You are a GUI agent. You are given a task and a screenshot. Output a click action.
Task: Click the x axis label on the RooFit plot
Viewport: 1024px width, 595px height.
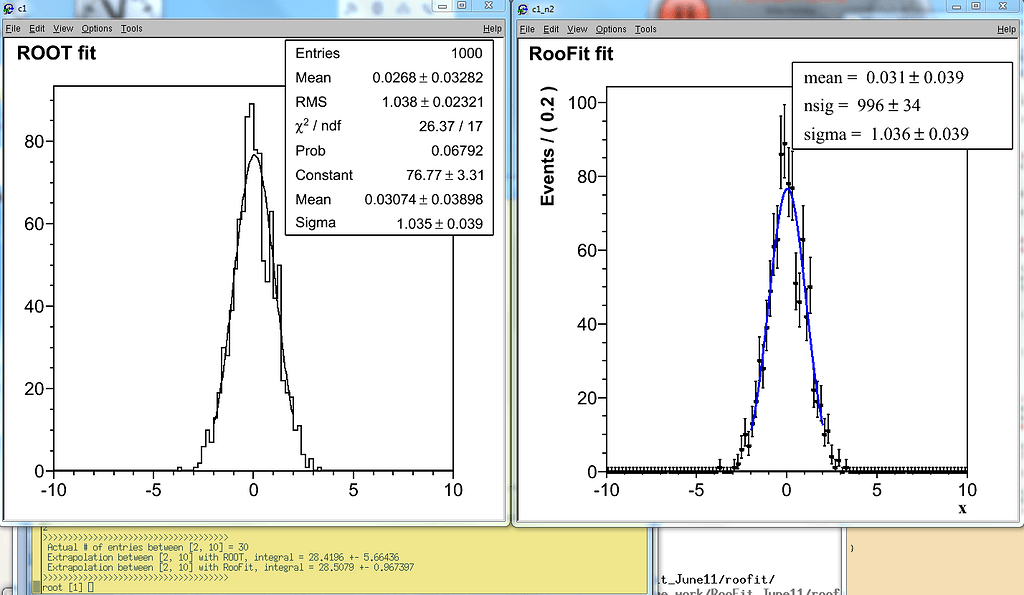tap(960, 508)
